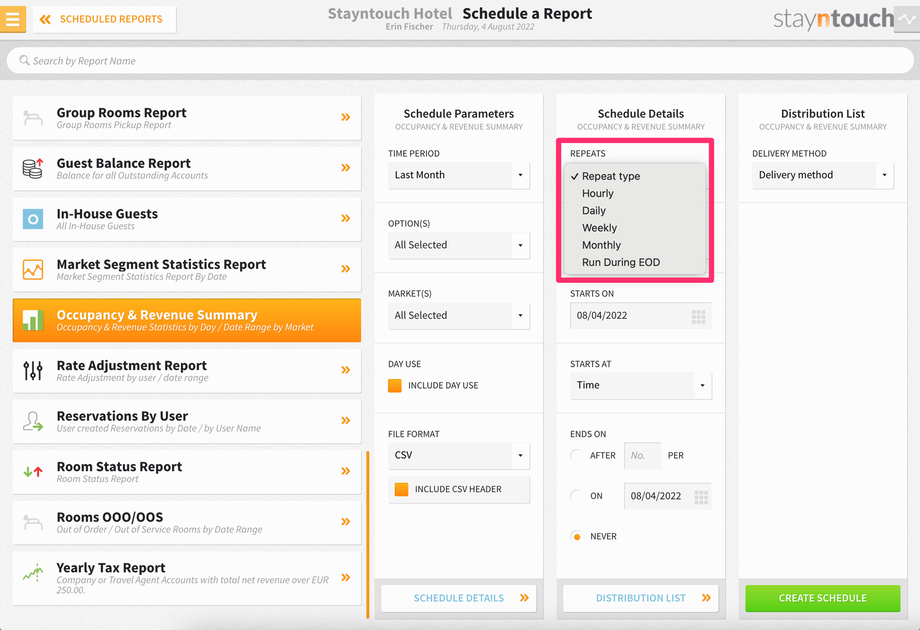
Task: Click the Occupancy & Revenue Summary bar icon
Action: [x=33, y=320]
